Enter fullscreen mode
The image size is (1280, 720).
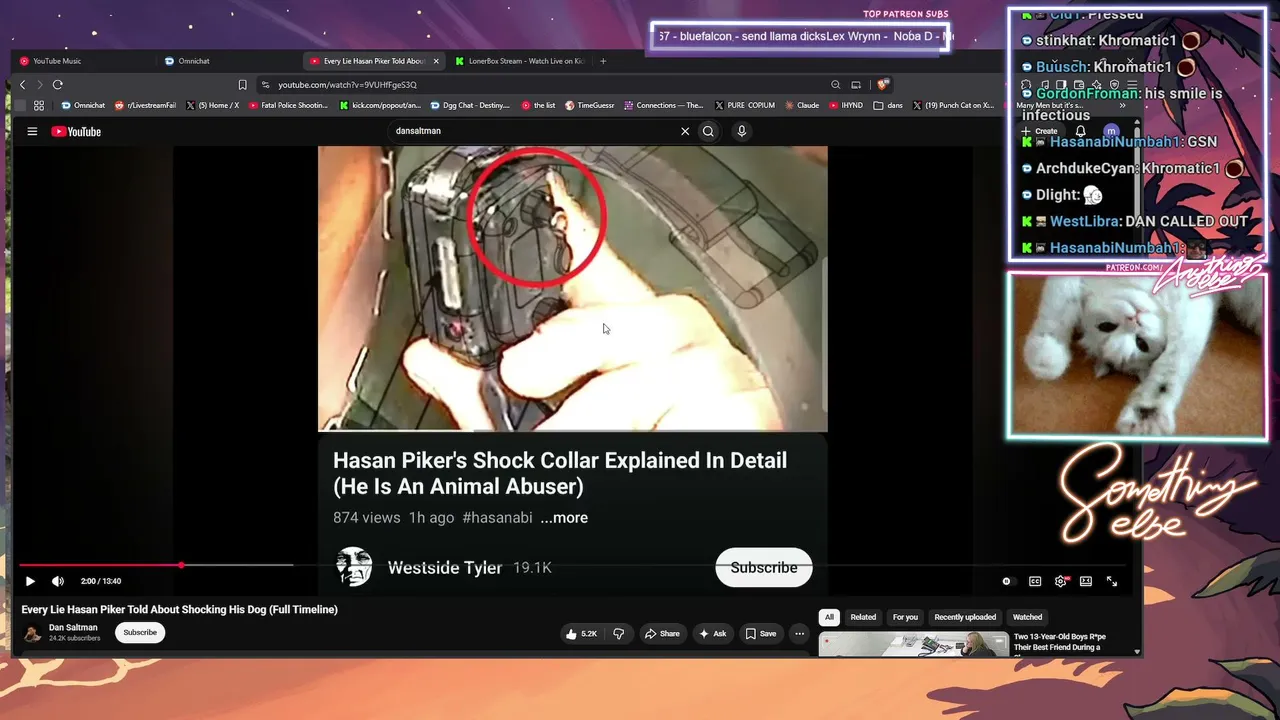1112,581
